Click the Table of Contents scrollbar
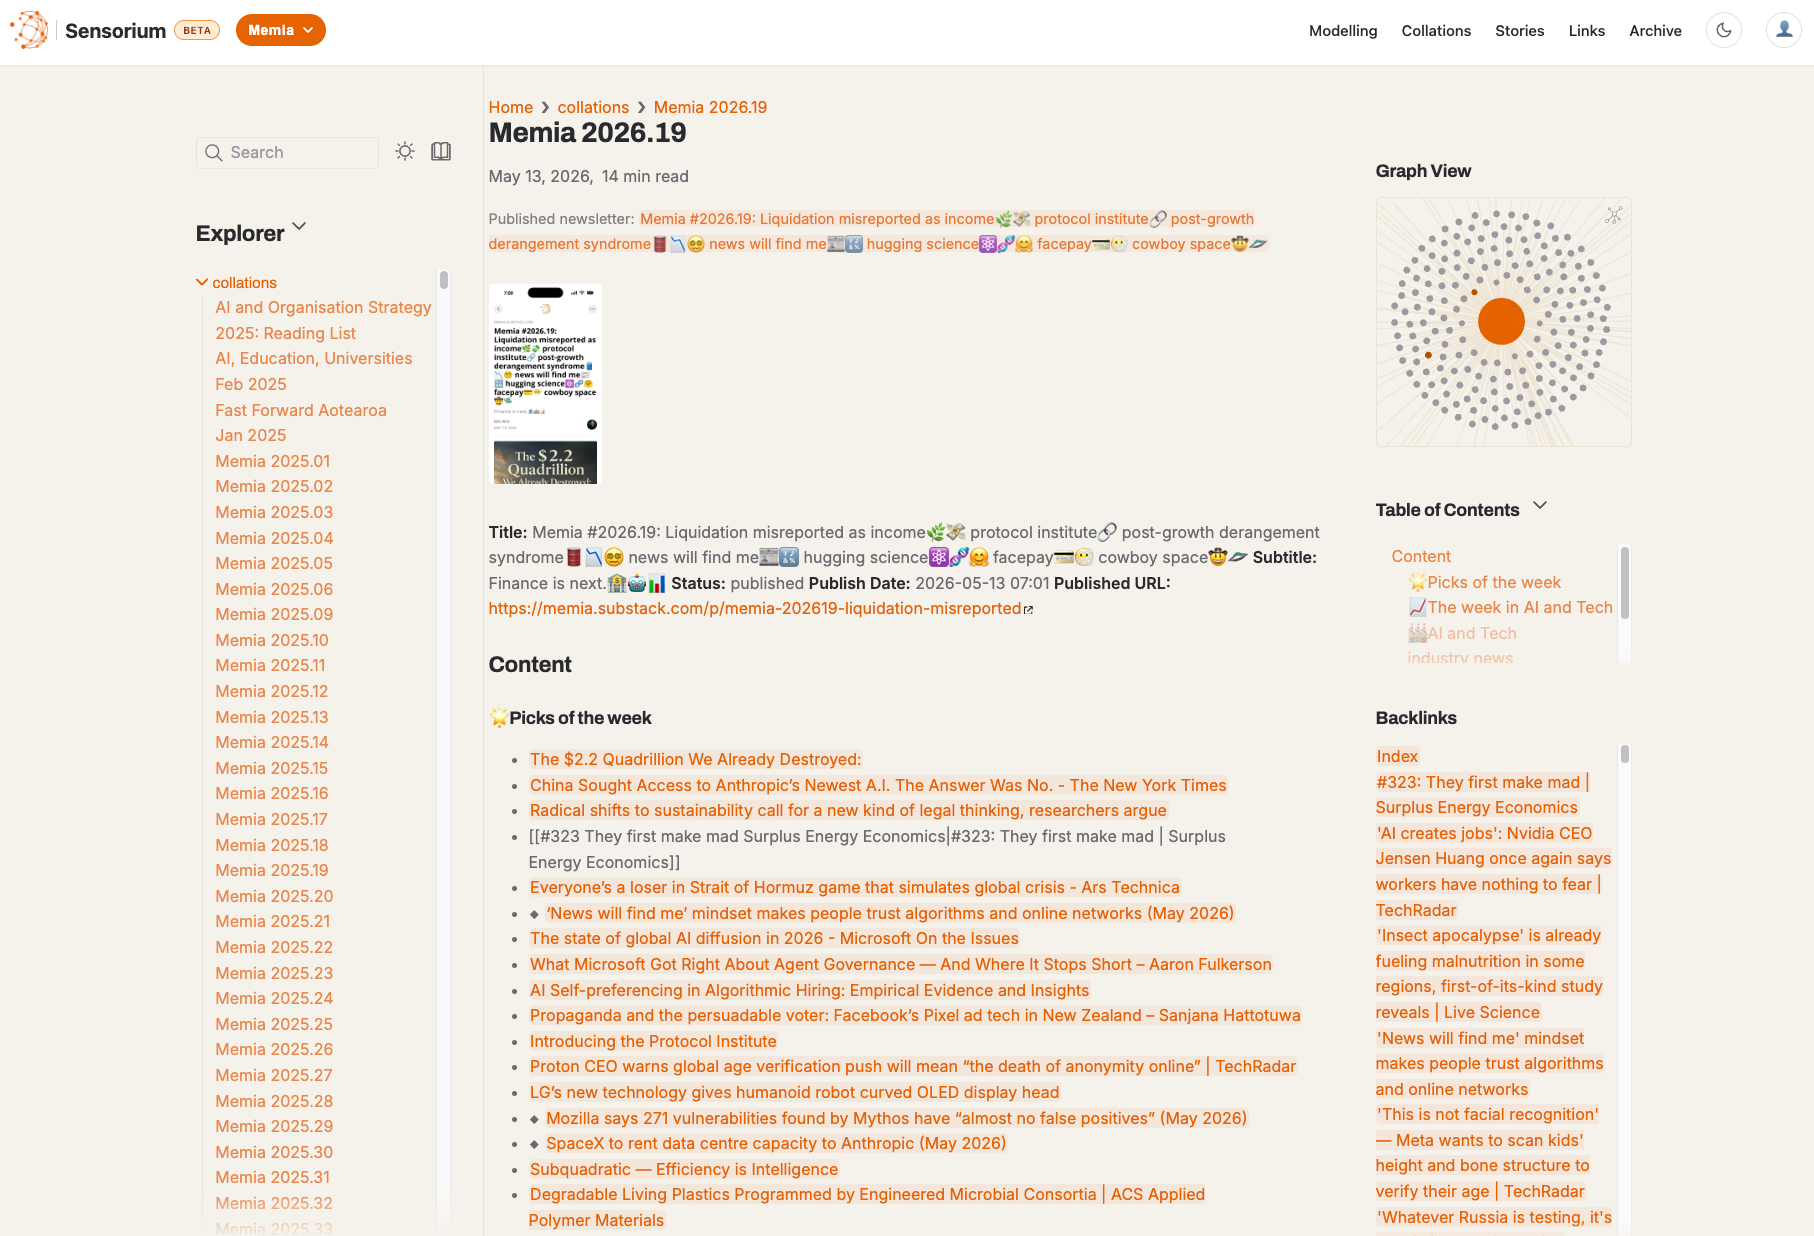1814x1236 pixels. 1625,582
